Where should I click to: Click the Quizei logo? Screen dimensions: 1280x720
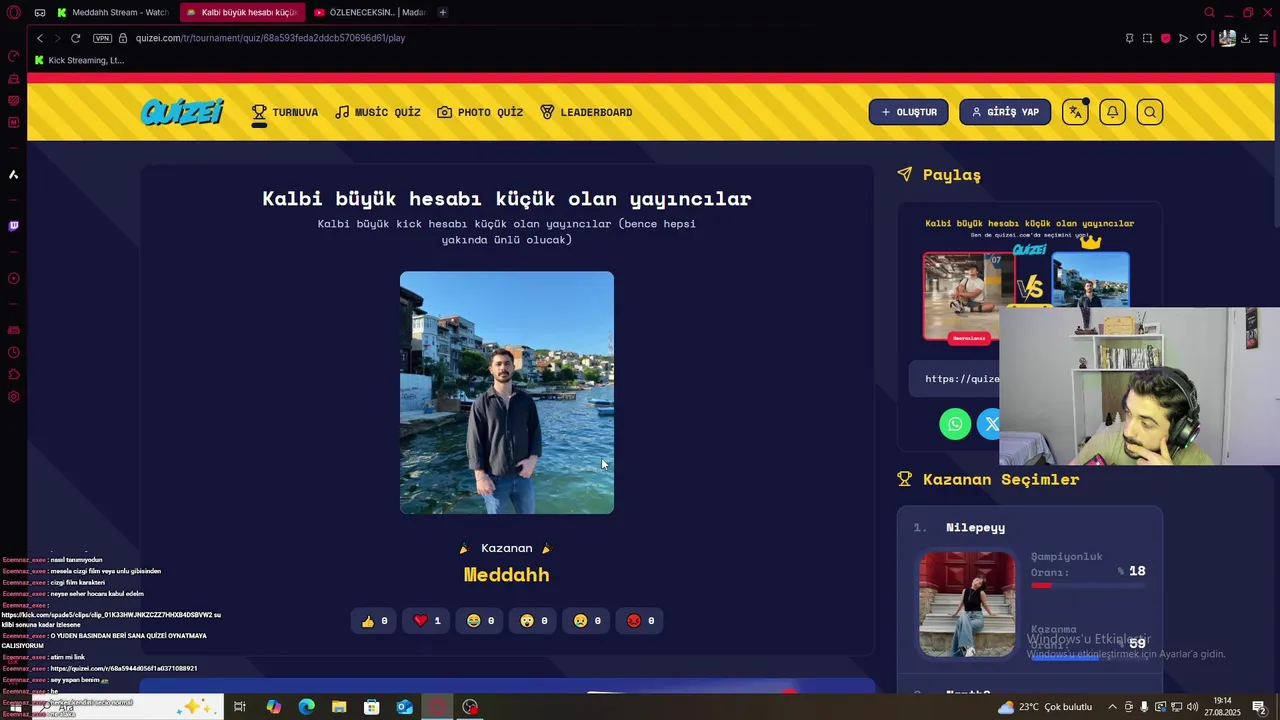[182, 112]
